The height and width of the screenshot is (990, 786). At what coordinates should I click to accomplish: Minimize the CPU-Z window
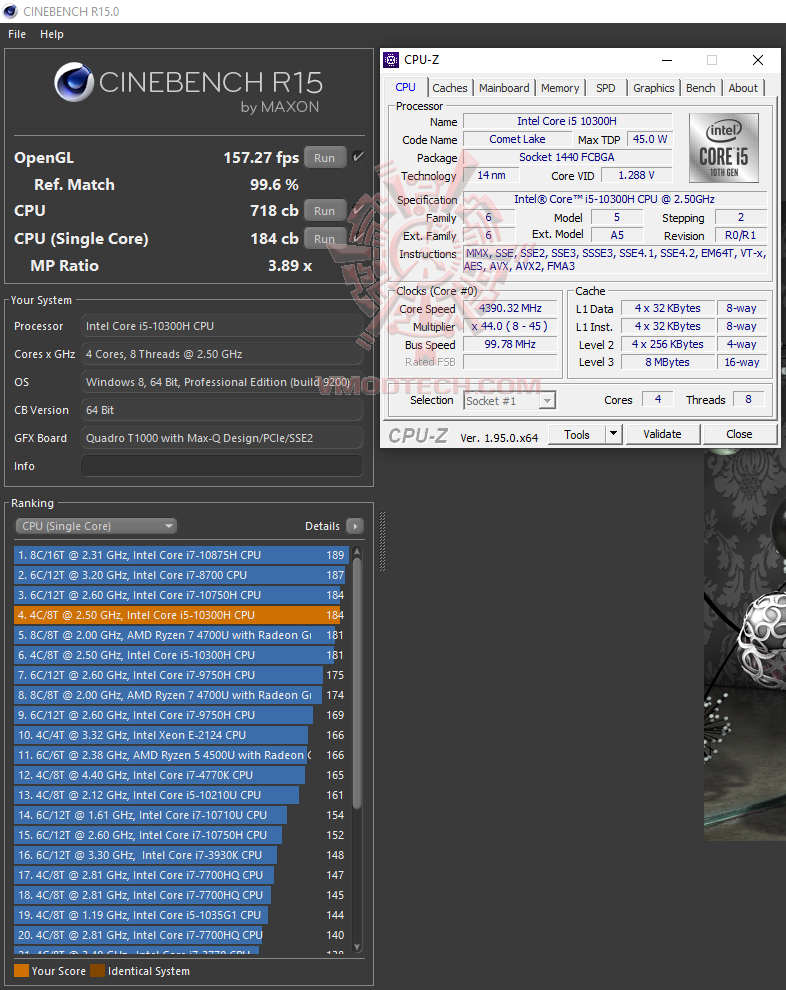click(667, 60)
